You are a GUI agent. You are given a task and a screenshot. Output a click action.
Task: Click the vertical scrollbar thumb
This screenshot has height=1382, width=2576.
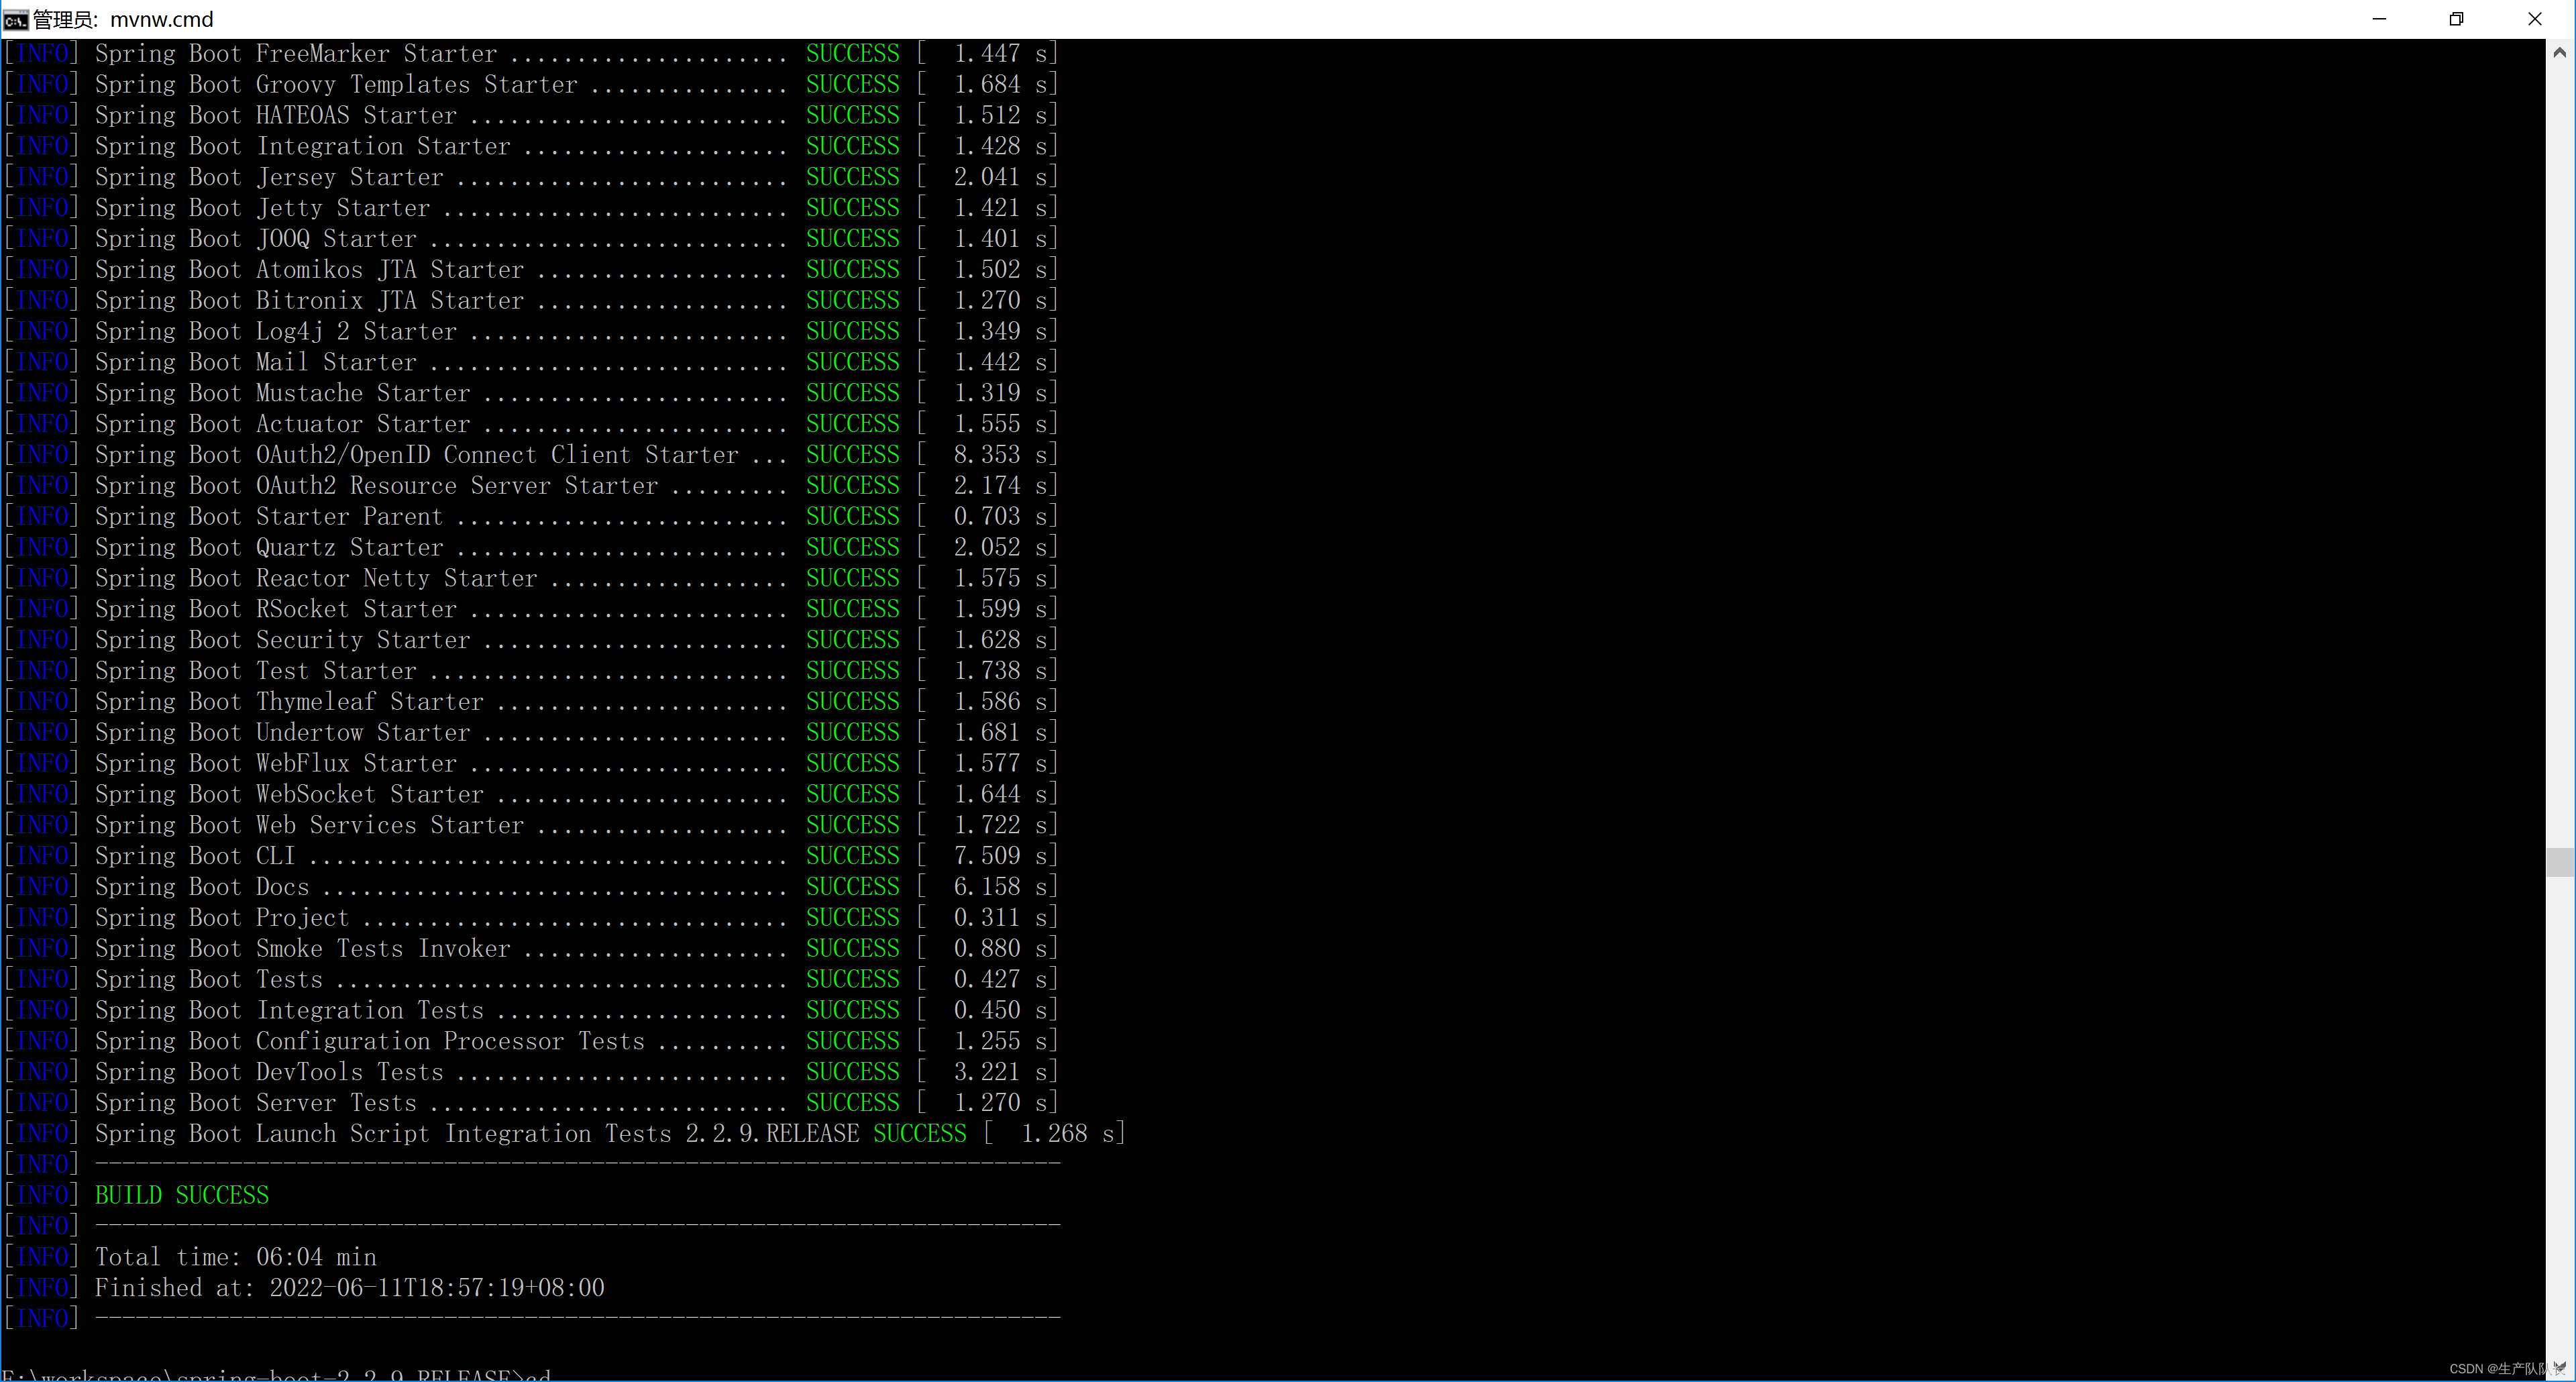(x=2560, y=861)
